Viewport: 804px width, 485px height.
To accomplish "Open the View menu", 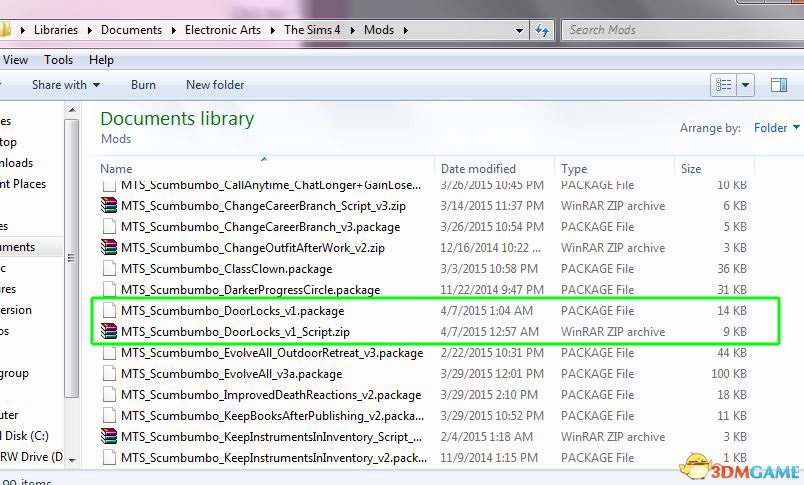I will tap(15, 60).
